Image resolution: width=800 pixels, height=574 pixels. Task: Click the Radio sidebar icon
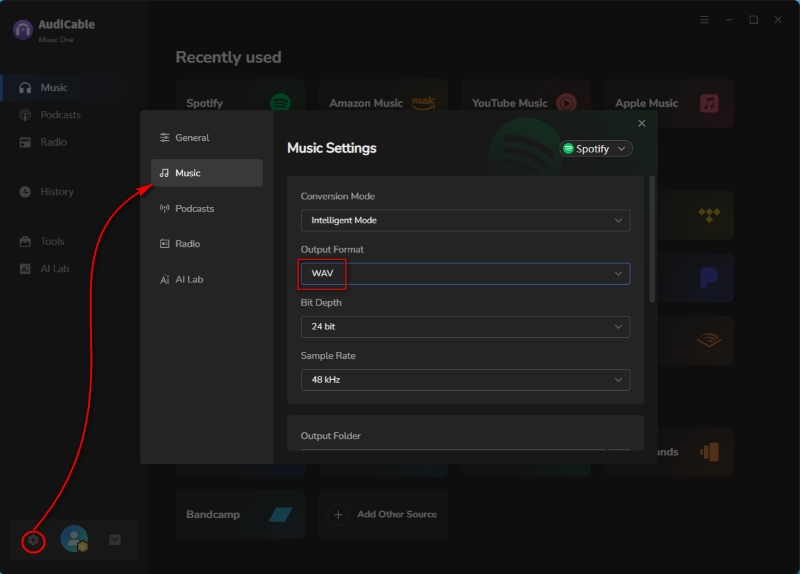(x=25, y=142)
